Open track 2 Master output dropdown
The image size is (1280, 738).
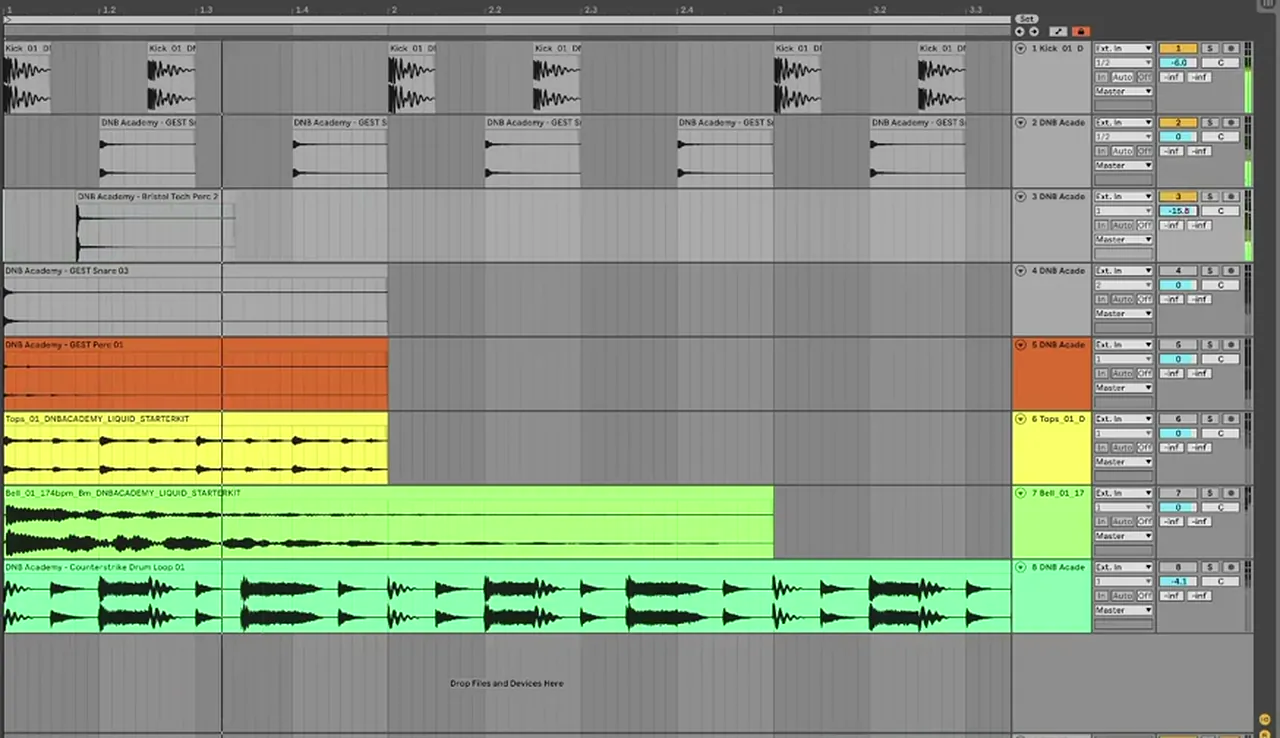pyautogui.click(x=1124, y=165)
